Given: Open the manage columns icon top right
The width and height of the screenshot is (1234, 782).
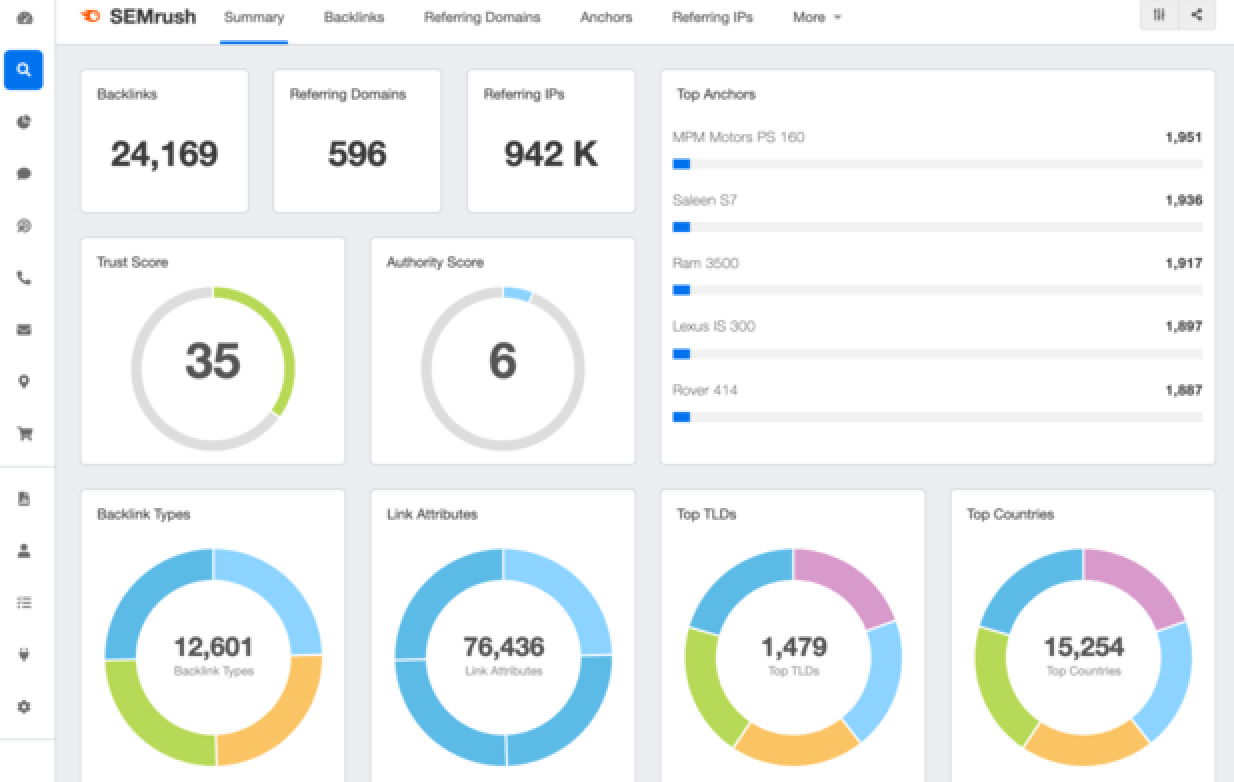Looking at the screenshot, I should (x=1158, y=15).
